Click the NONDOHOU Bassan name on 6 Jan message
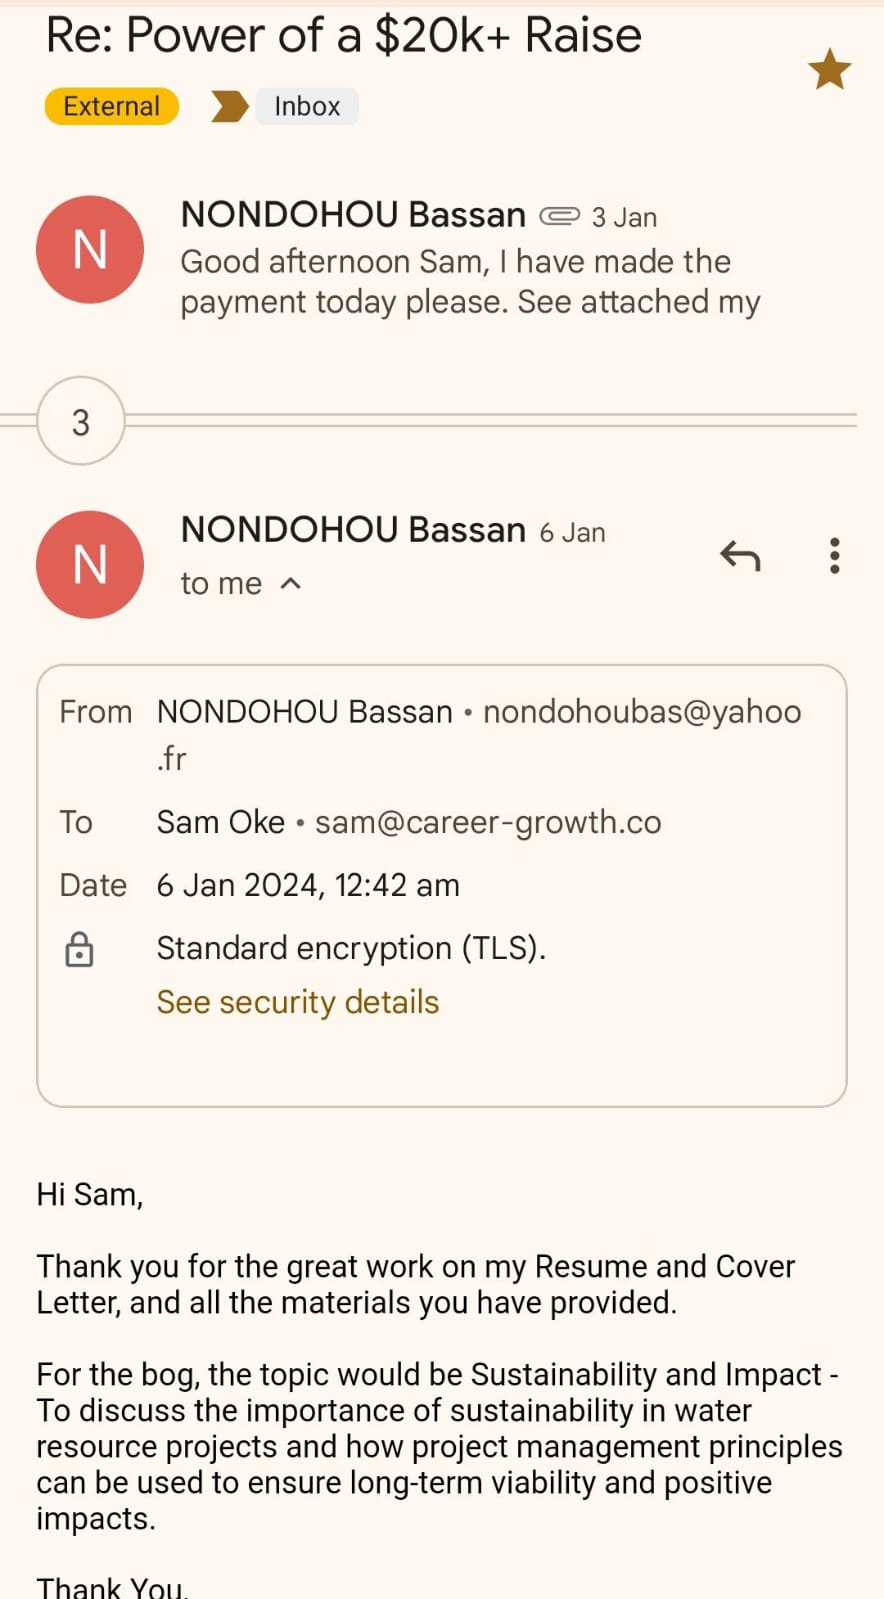The height and width of the screenshot is (1599, 884). tap(353, 530)
